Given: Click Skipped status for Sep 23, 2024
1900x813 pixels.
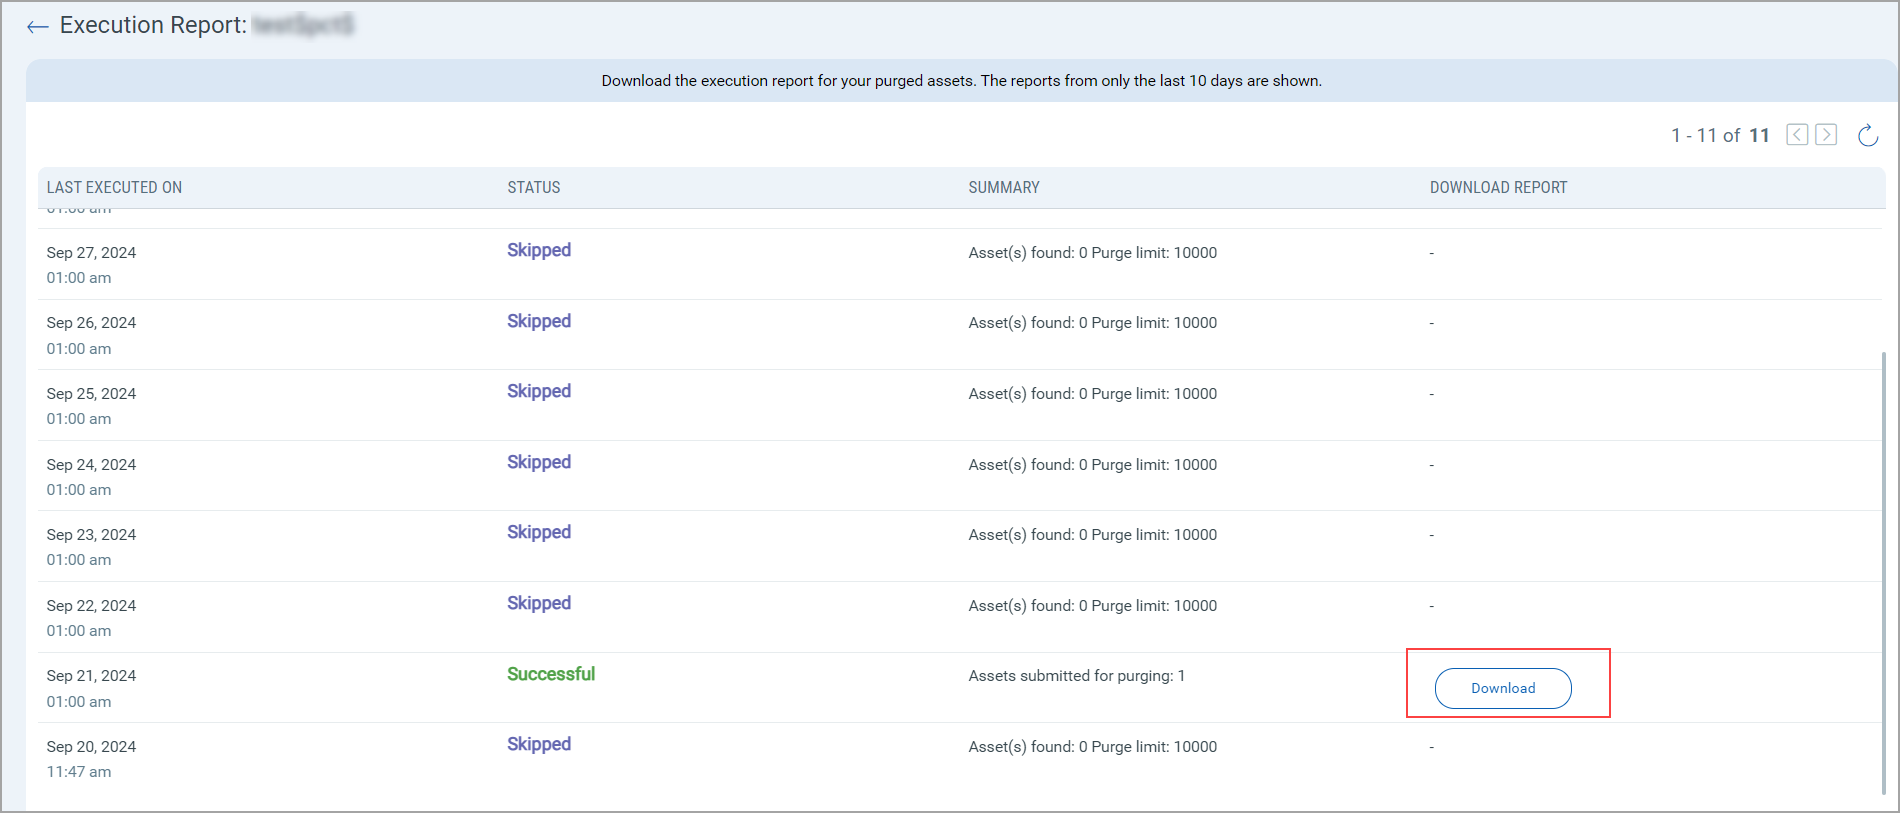Looking at the screenshot, I should pyautogui.click(x=539, y=532).
